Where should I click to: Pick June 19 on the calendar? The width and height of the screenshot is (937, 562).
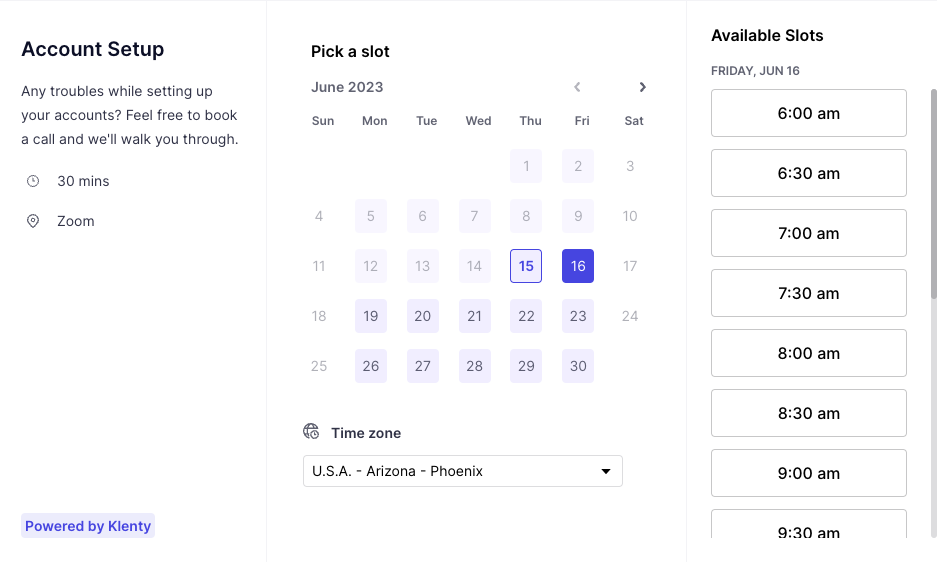371,316
